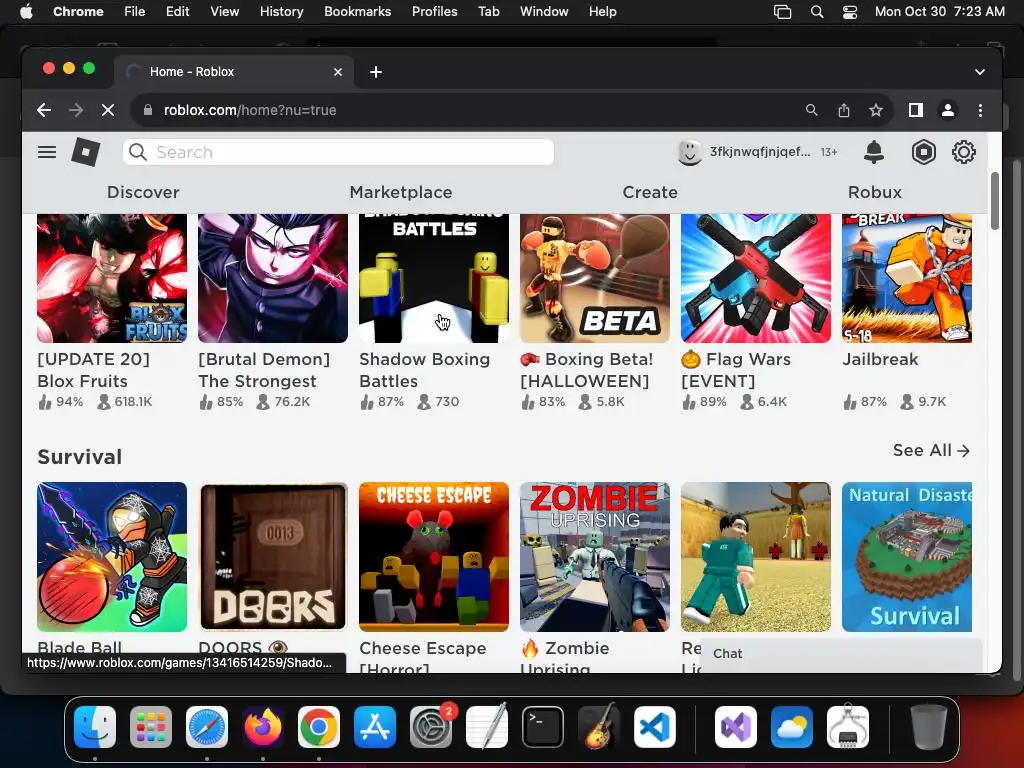Viewport: 1024px width, 768px height.
Task: Open the Brutal Demon The Strongest thumbnail
Action: (x=273, y=278)
